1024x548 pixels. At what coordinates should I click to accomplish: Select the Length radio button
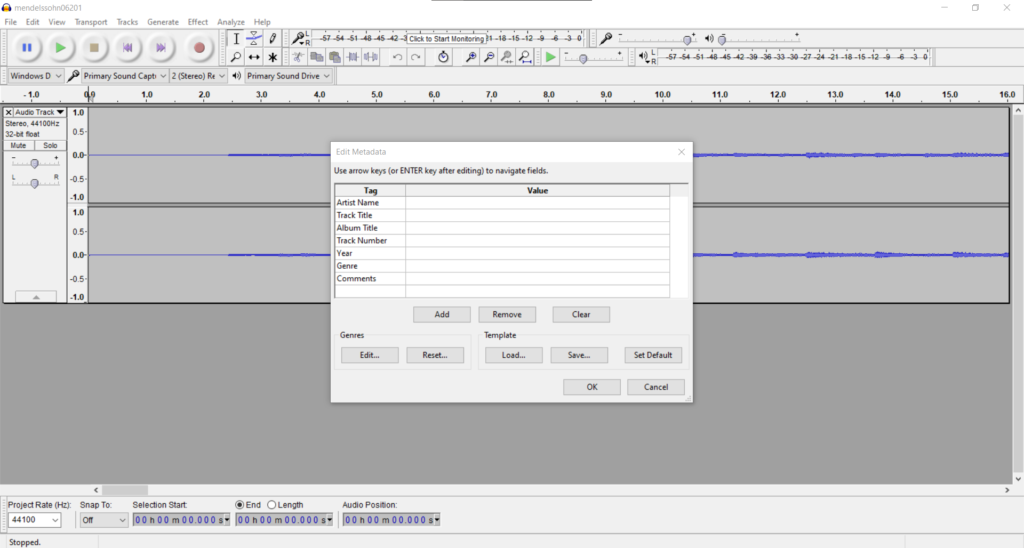tap(272, 505)
